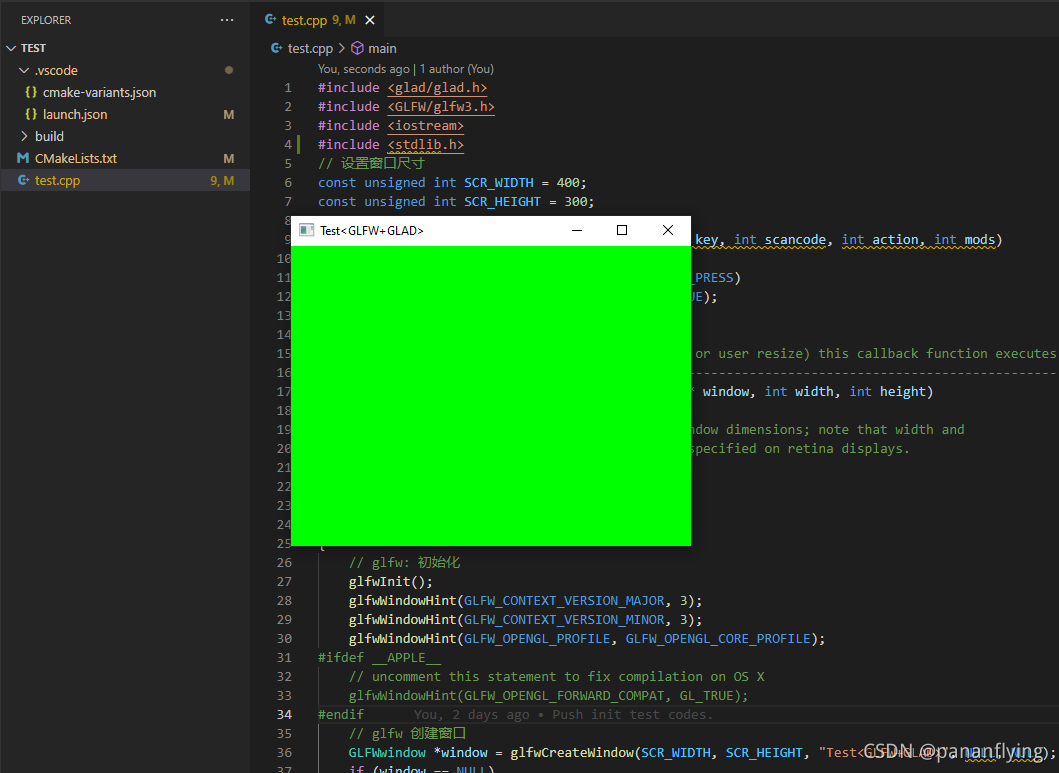
Task: Click the GitLens blame text on line 34
Action: coord(563,714)
